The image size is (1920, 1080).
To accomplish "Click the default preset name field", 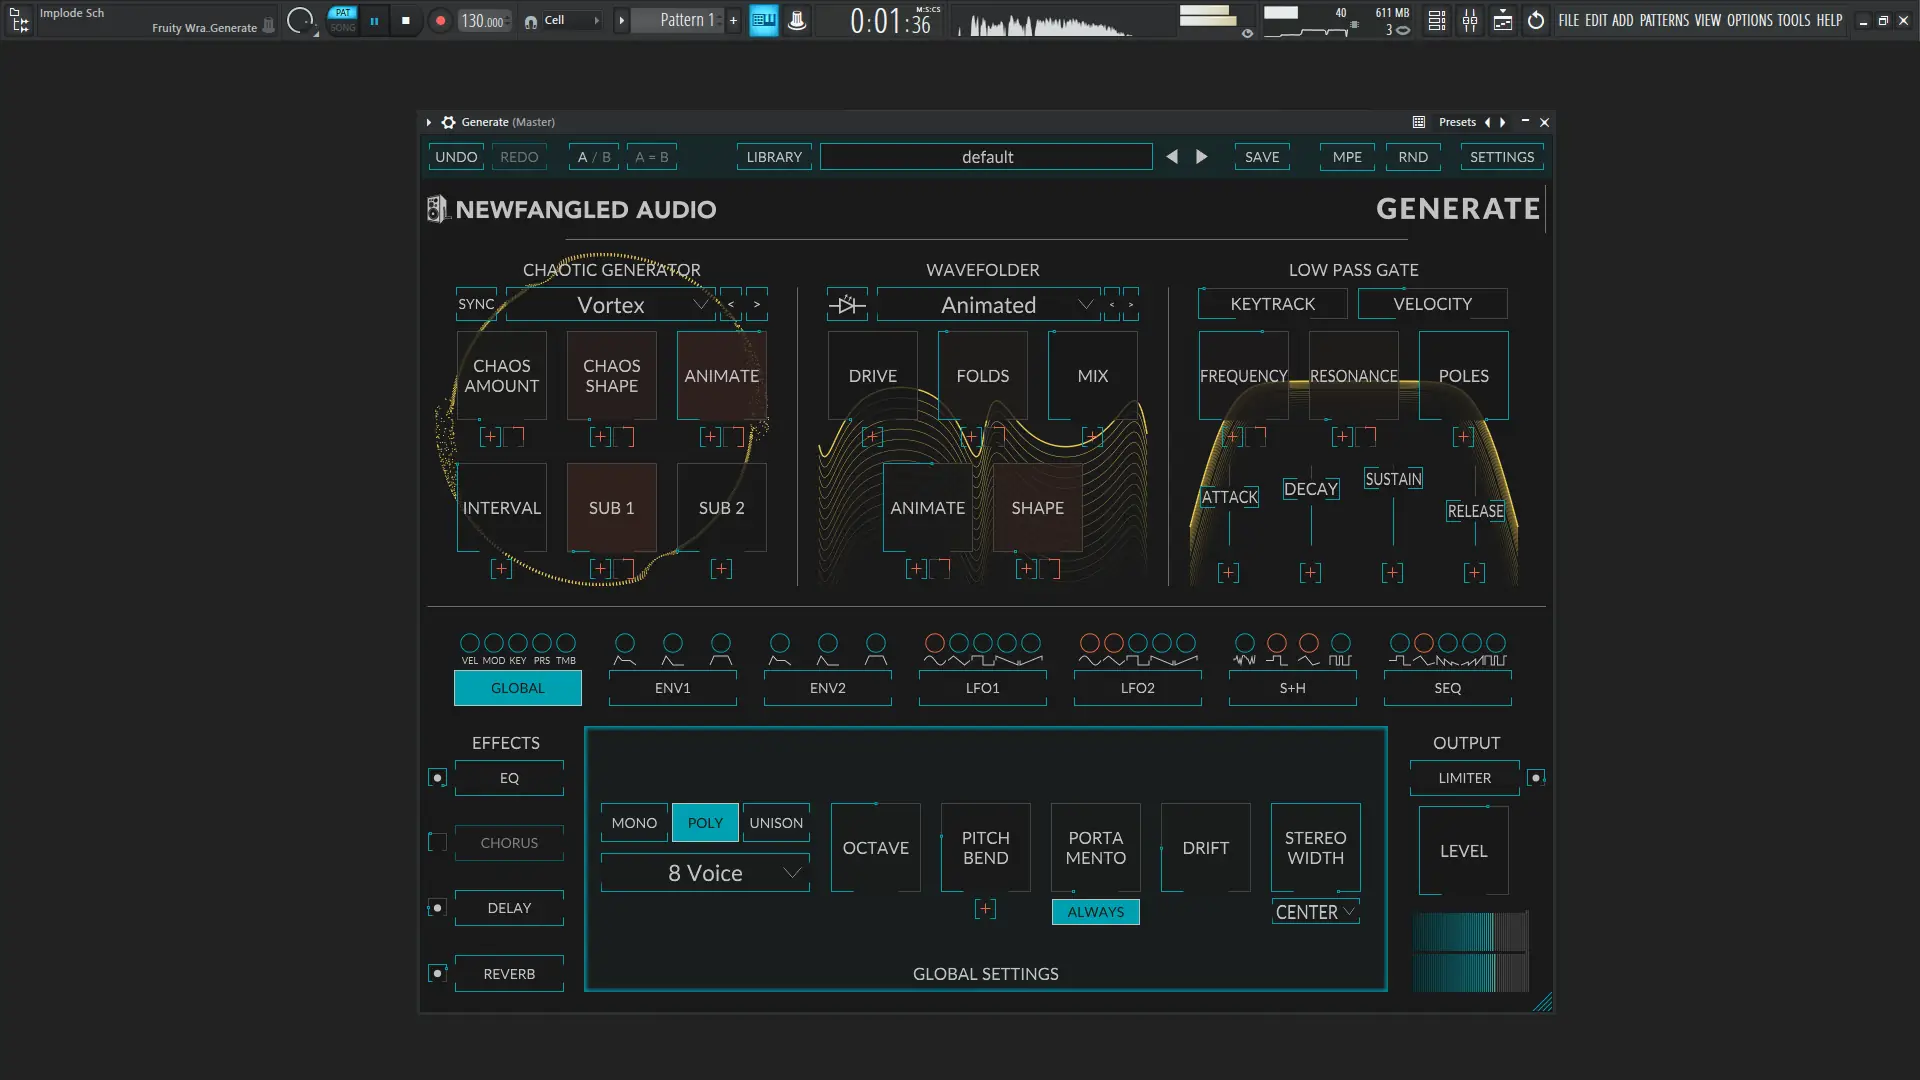I will point(986,156).
